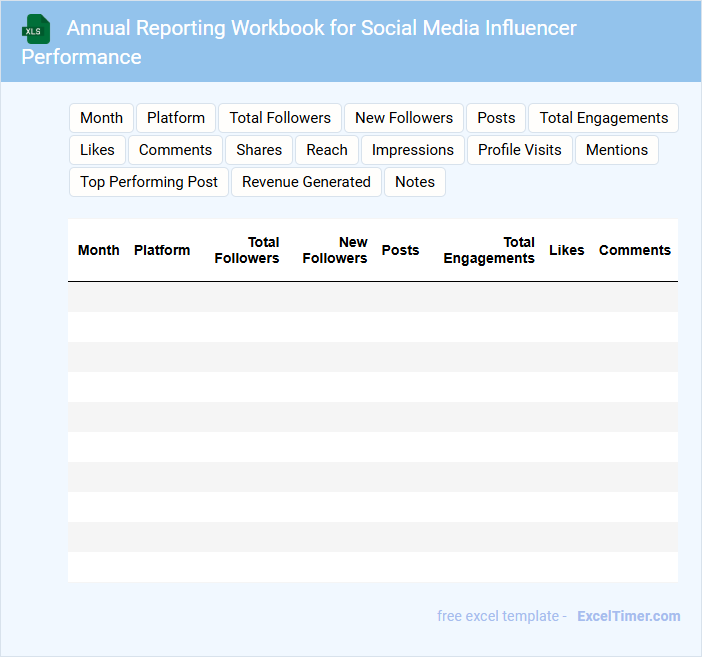Viewport: 702px width, 657px height.
Task: Click the Total Engagements column header
Action: pos(489,250)
